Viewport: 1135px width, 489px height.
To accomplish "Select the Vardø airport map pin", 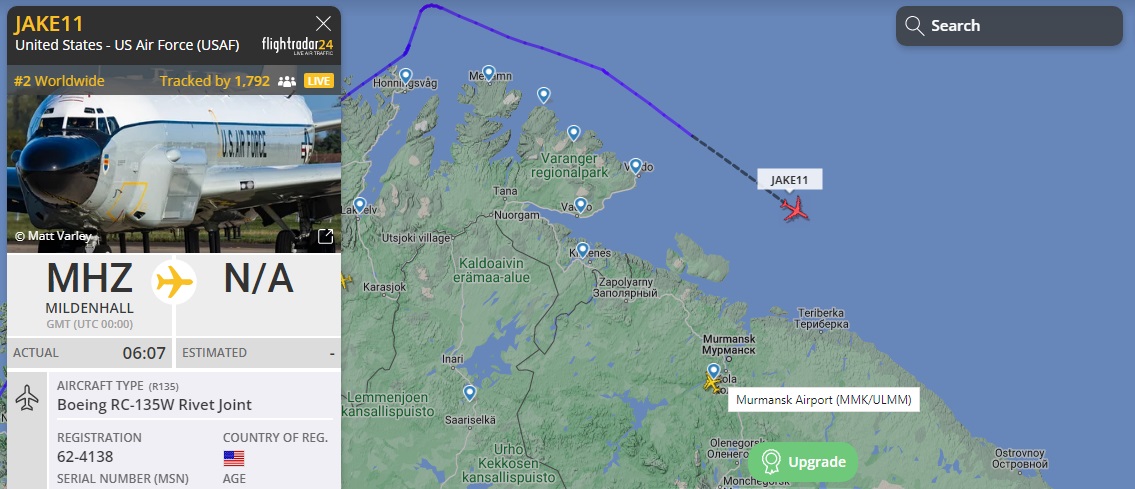I will coord(636,166).
